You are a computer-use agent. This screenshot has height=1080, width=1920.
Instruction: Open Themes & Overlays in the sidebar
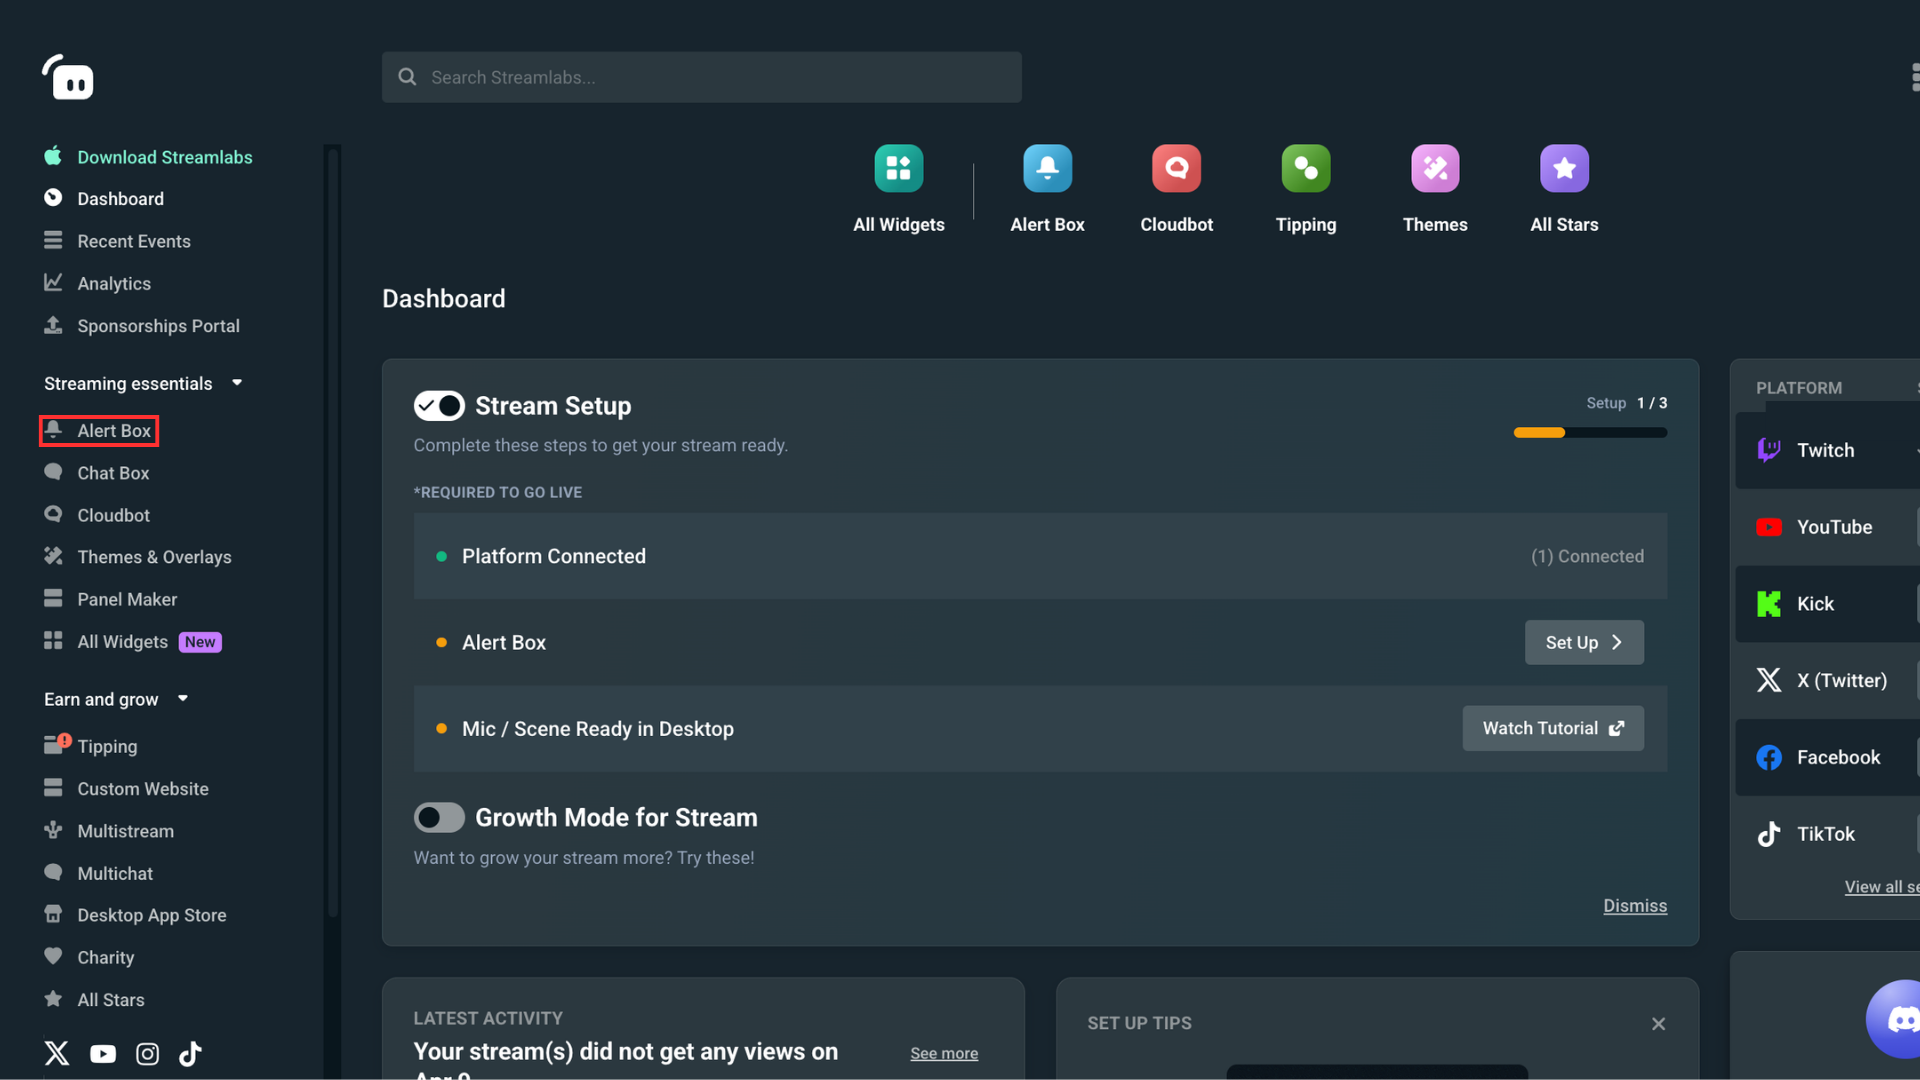(x=137, y=557)
